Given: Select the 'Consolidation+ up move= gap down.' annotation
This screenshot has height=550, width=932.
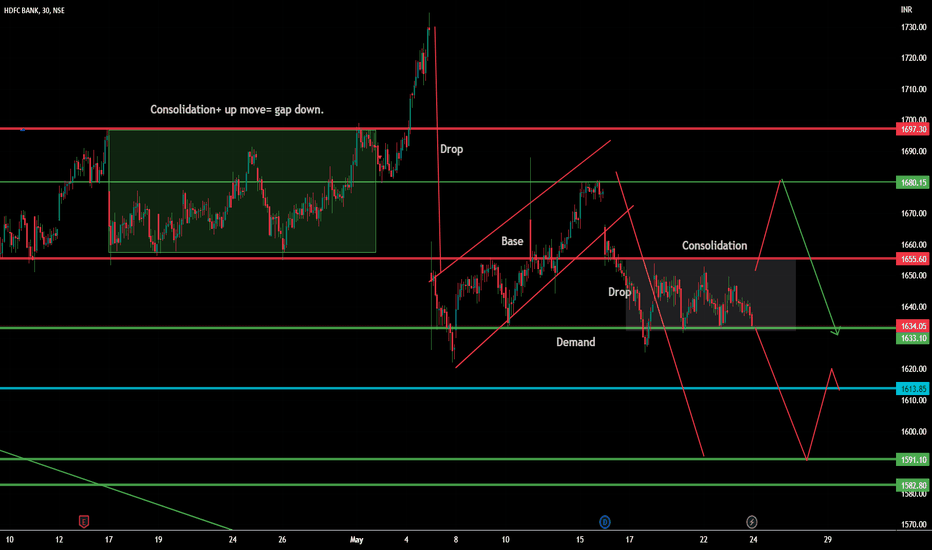Looking at the screenshot, I should [x=237, y=109].
